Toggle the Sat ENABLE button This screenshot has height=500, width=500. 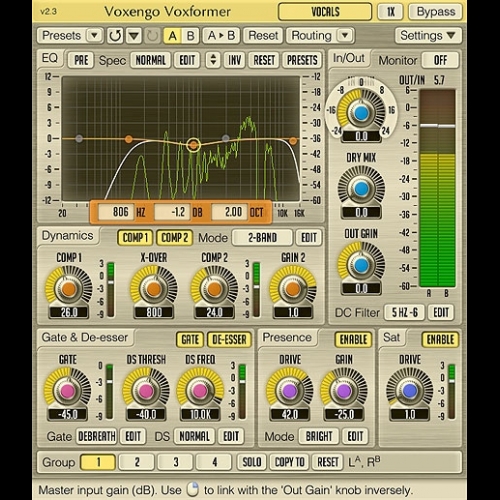440,340
